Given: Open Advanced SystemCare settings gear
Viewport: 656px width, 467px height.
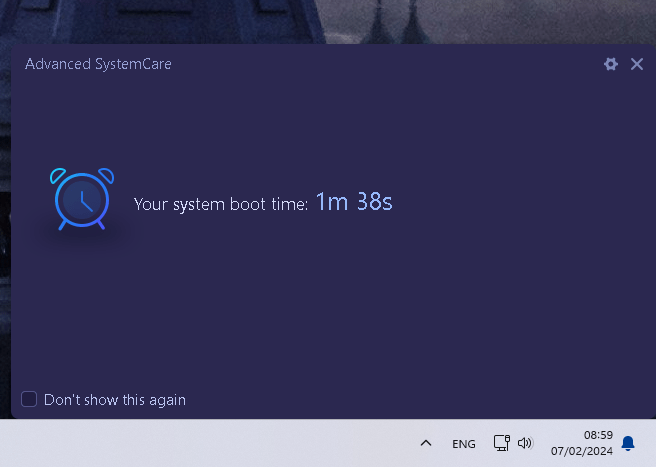Looking at the screenshot, I should click(x=611, y=64).
